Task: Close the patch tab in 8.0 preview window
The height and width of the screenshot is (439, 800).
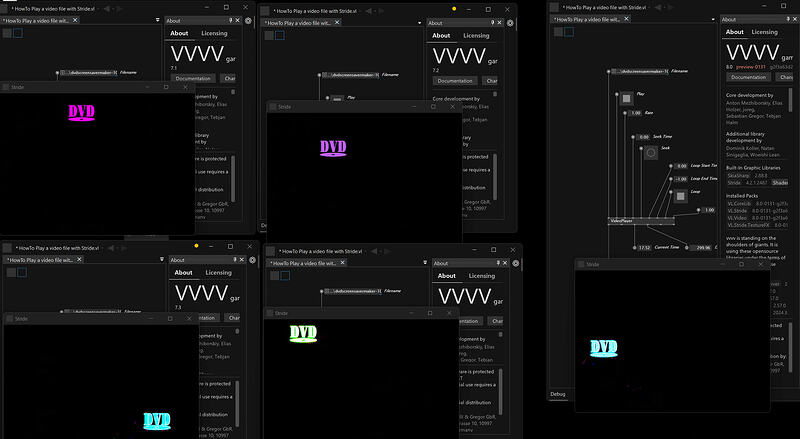Action: [x=626, y=19]
